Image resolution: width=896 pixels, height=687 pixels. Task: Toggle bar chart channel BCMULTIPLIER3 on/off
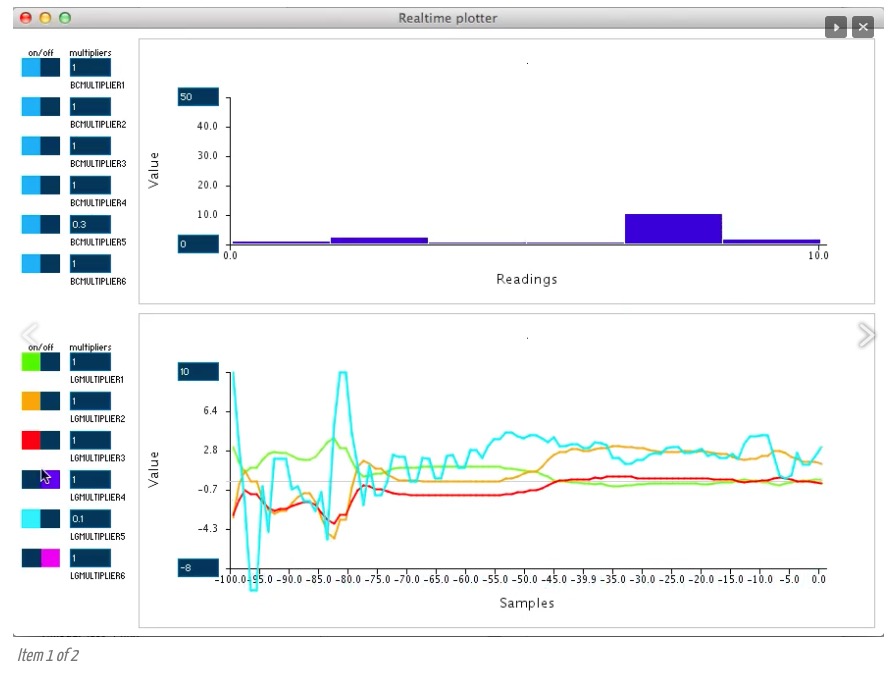[41, 146]
